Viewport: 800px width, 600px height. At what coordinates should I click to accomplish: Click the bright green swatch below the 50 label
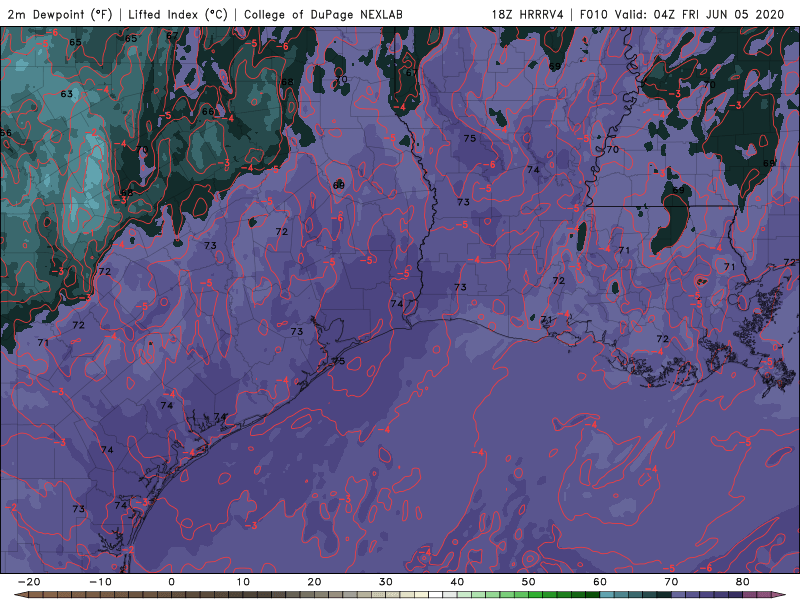[536, 594]
